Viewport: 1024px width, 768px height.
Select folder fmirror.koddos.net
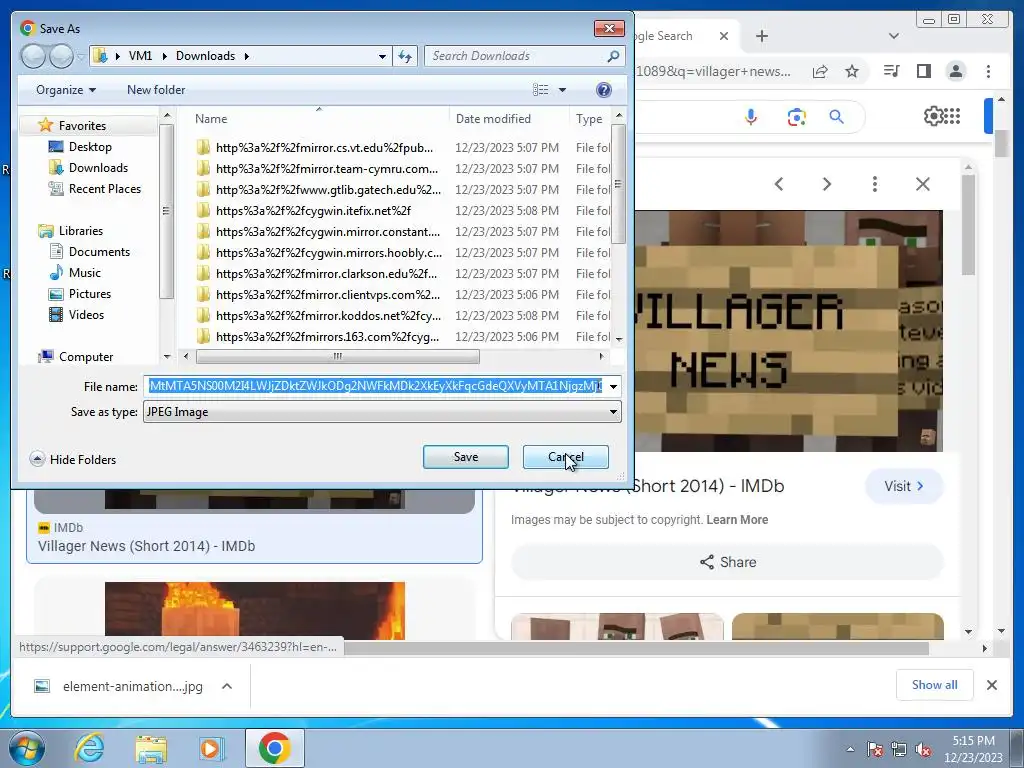328,315
